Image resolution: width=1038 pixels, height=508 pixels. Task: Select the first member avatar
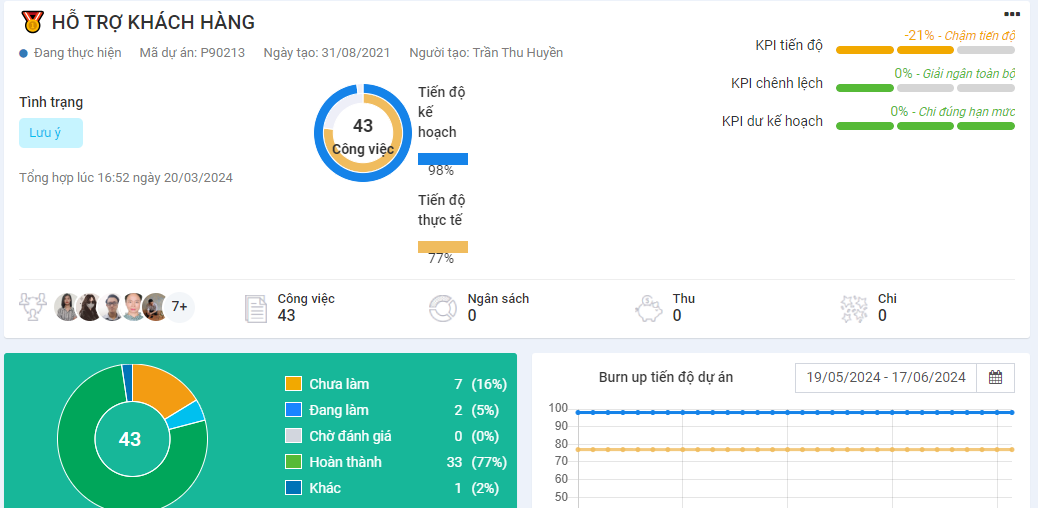pos(67,307)
